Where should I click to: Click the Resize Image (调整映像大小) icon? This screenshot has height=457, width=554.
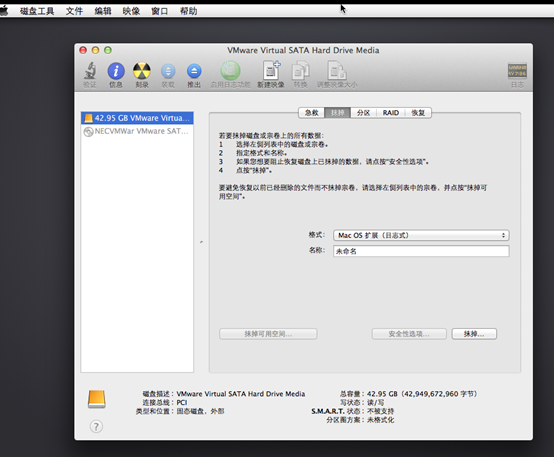[337, 71]
